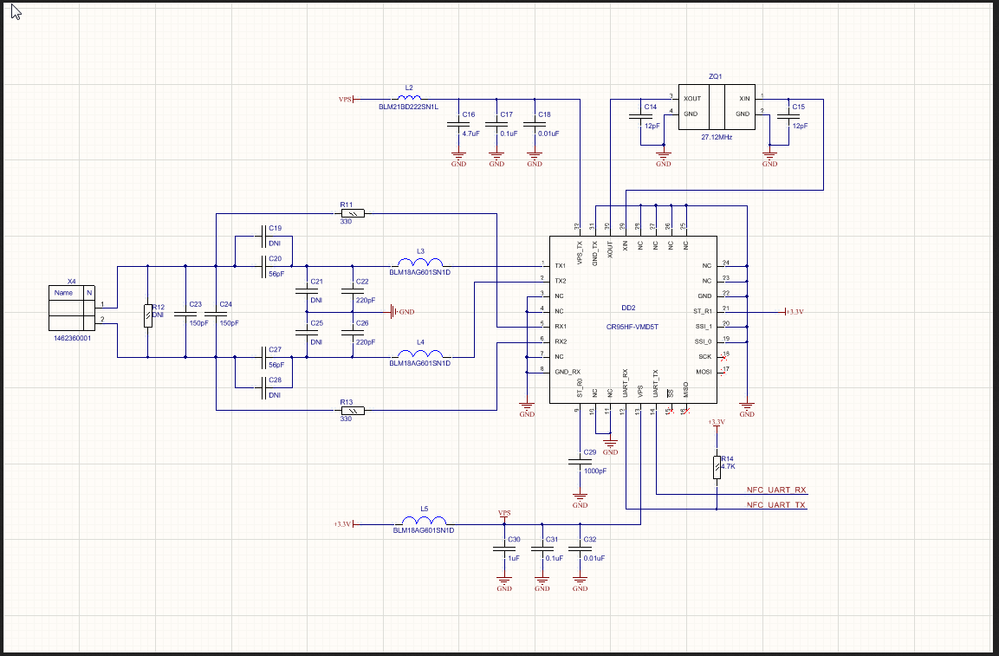Image resolution: width=999 pixels, height=656 pixels.
Task: Select capacitor C15 symbol
Action: (789, 117)
